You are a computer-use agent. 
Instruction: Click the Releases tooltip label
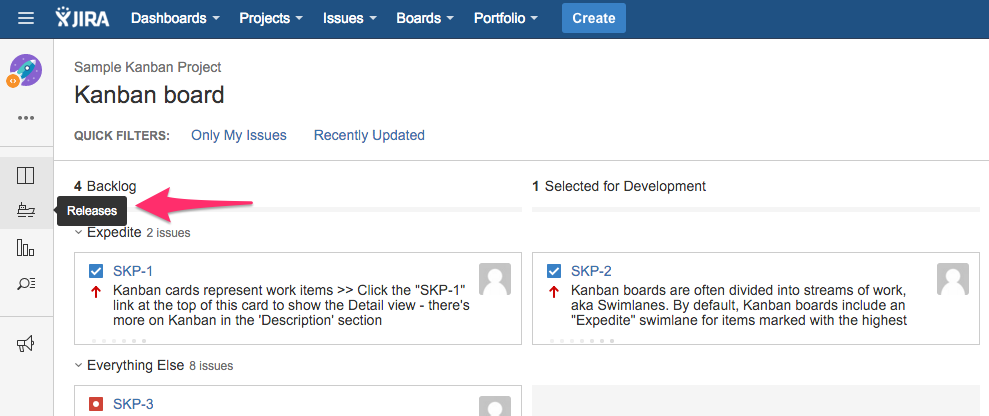click(92, 211)
